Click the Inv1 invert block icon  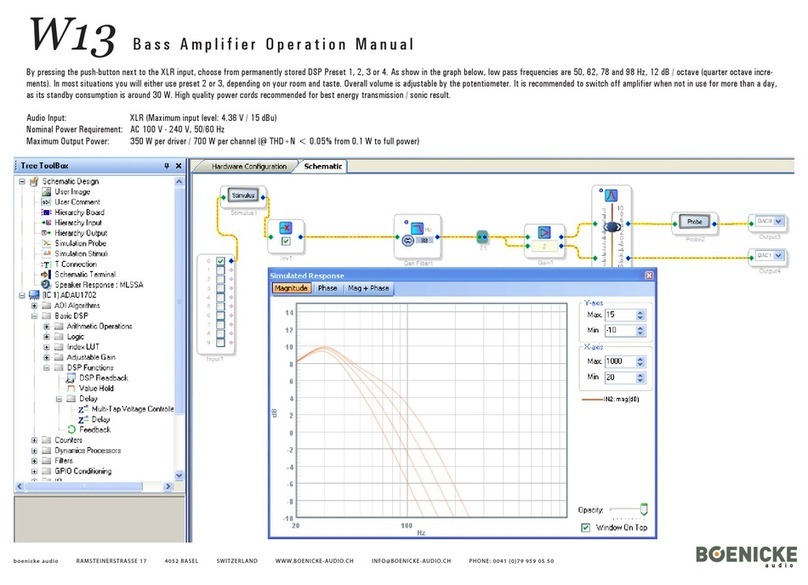click(285, 227)
